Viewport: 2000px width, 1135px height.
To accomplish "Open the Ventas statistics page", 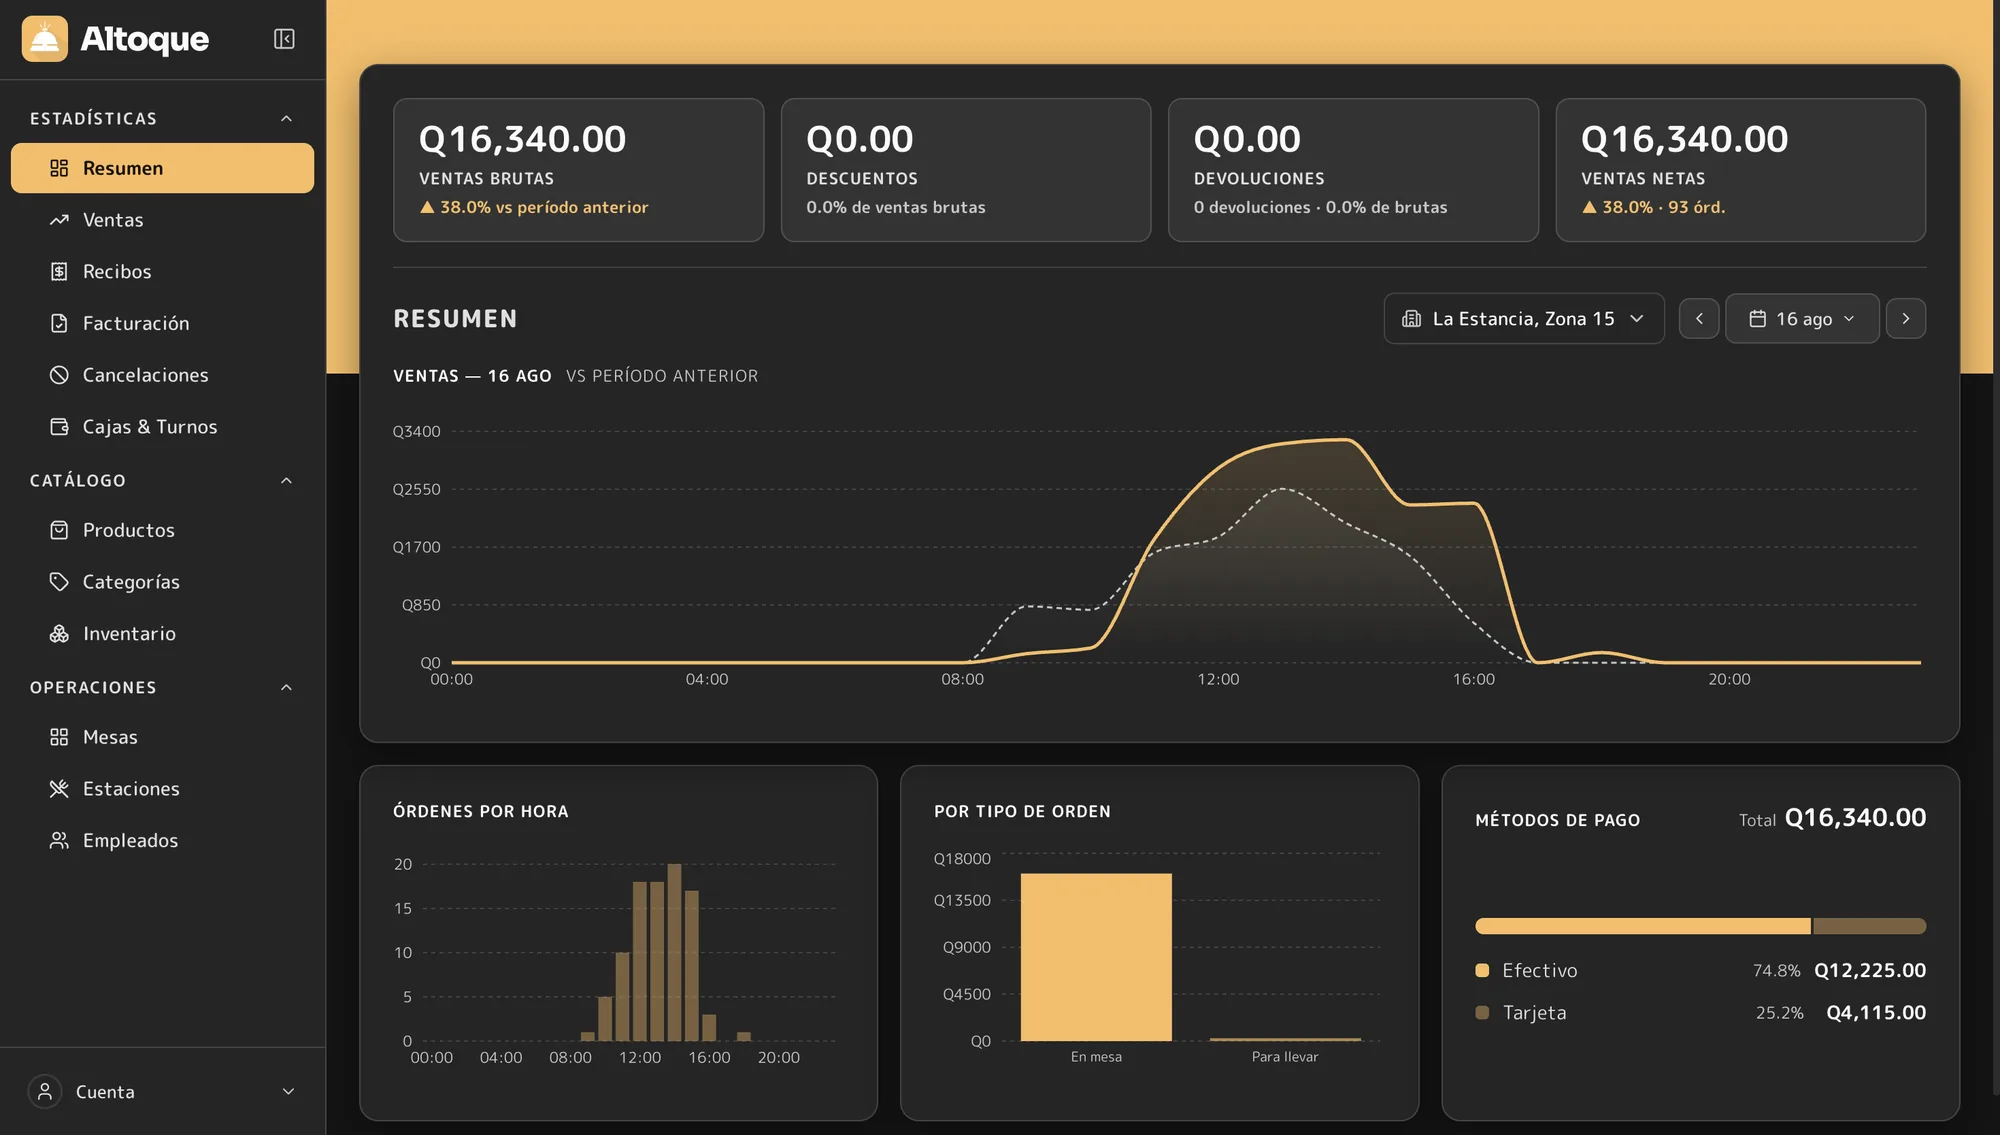I will click(x=162, y=220).
